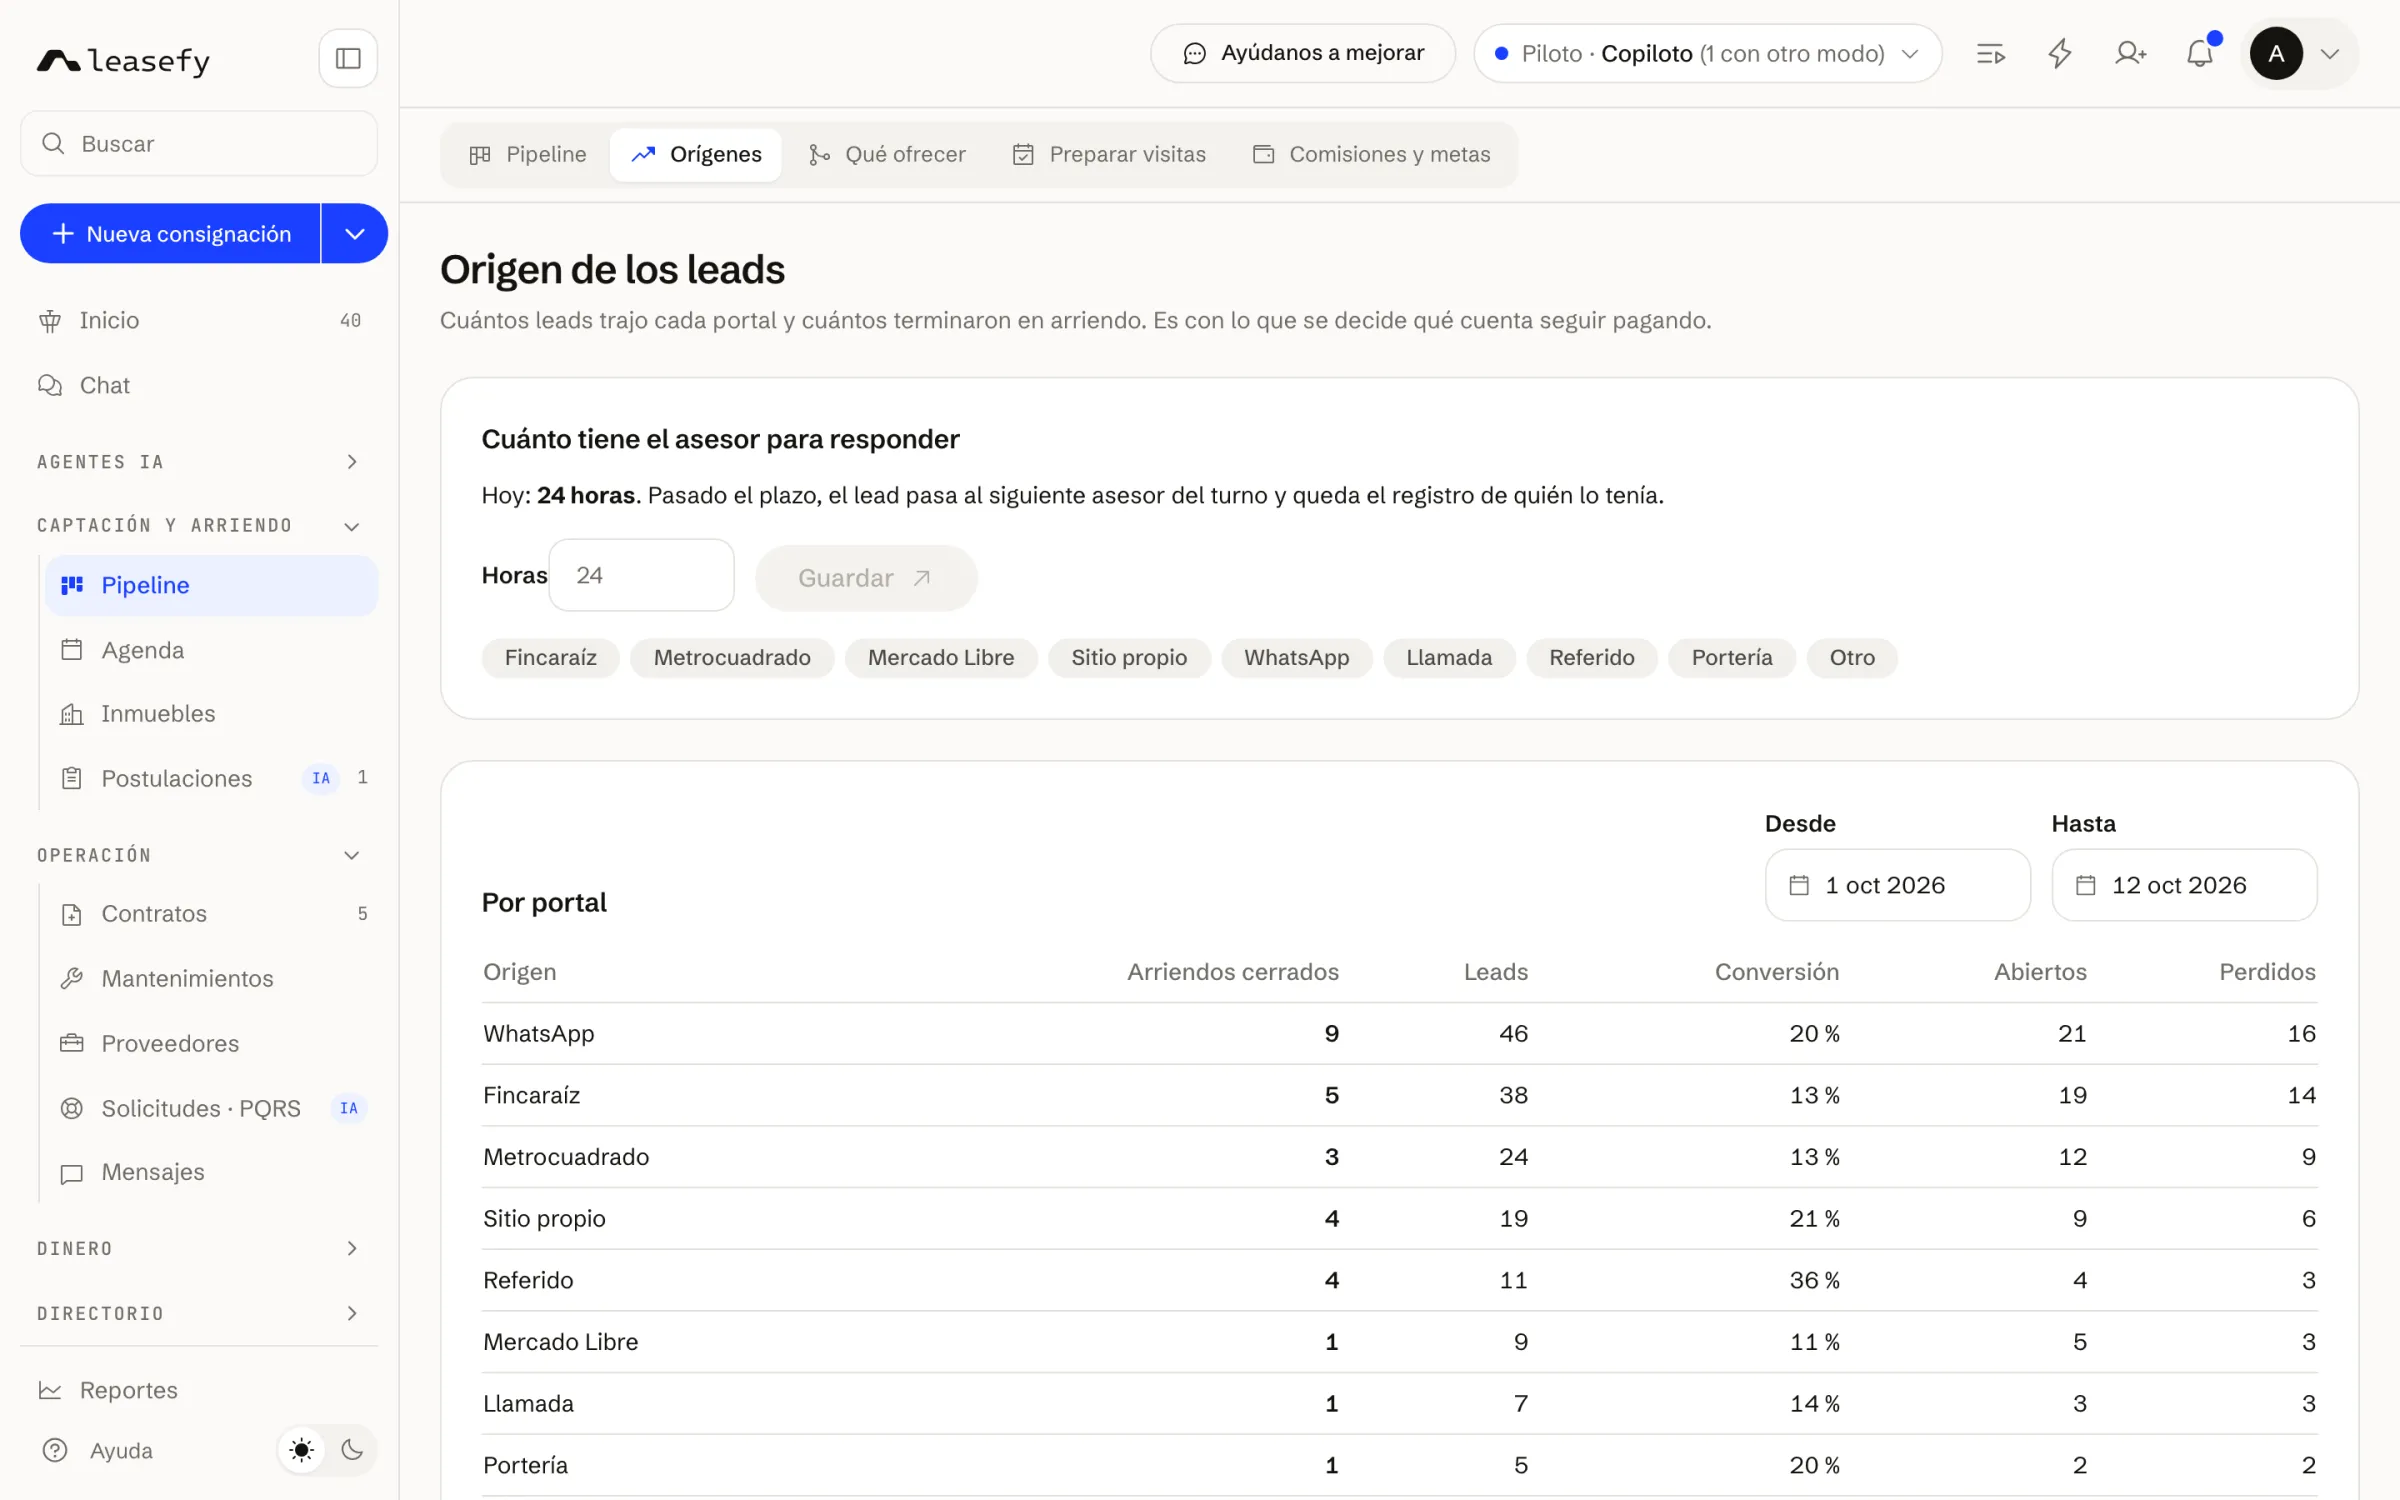This screenshot has width=2400, height=1500.
Task: Open Proveedores in the sidebar
Action: (211, 1043)
